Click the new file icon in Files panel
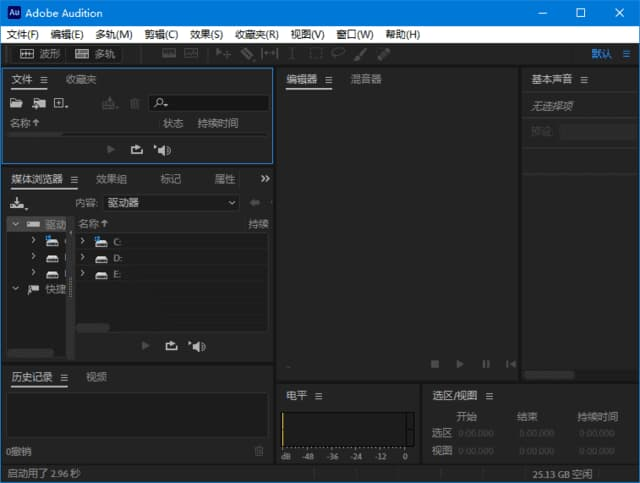The image size is (640, 483). (61, 103)
